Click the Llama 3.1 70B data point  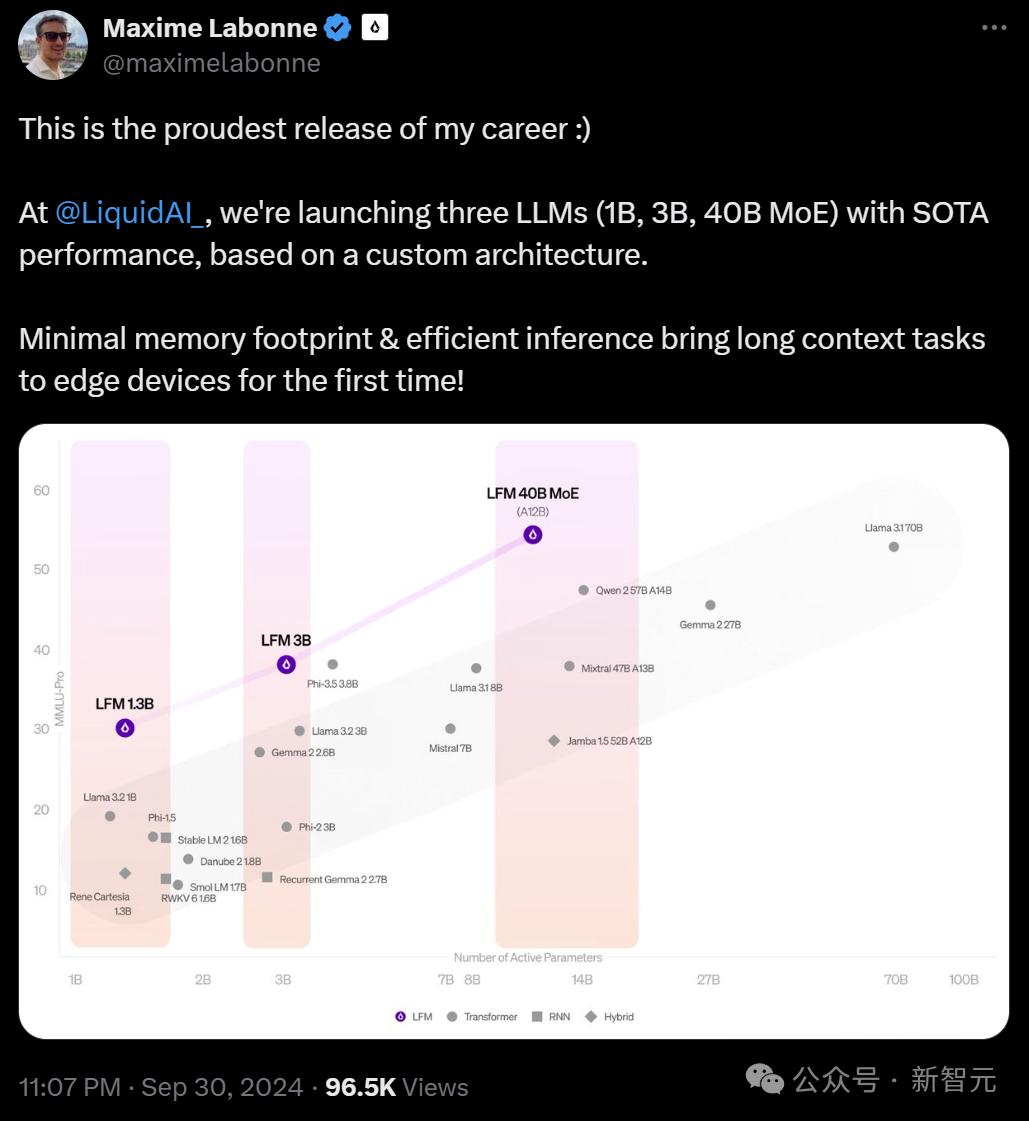pyautogui.click(x=894, y=547)
